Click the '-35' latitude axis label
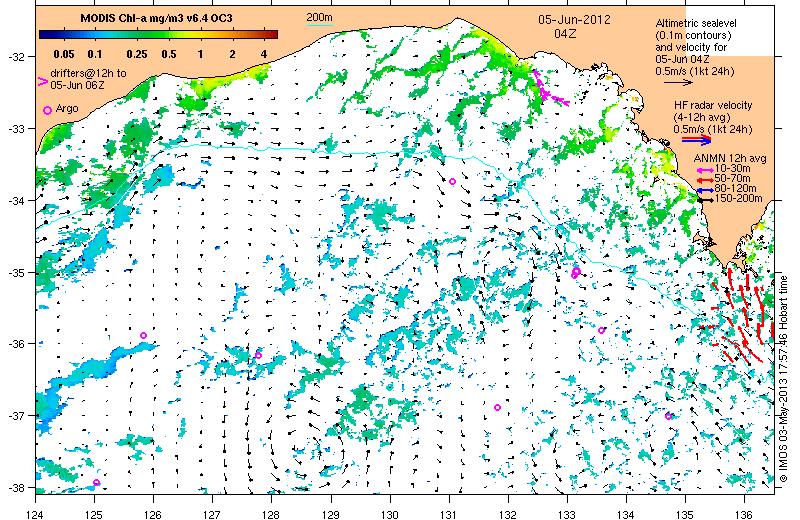Image resolution: width=800 pixels, height=520 pixels. tap(15, 273)
